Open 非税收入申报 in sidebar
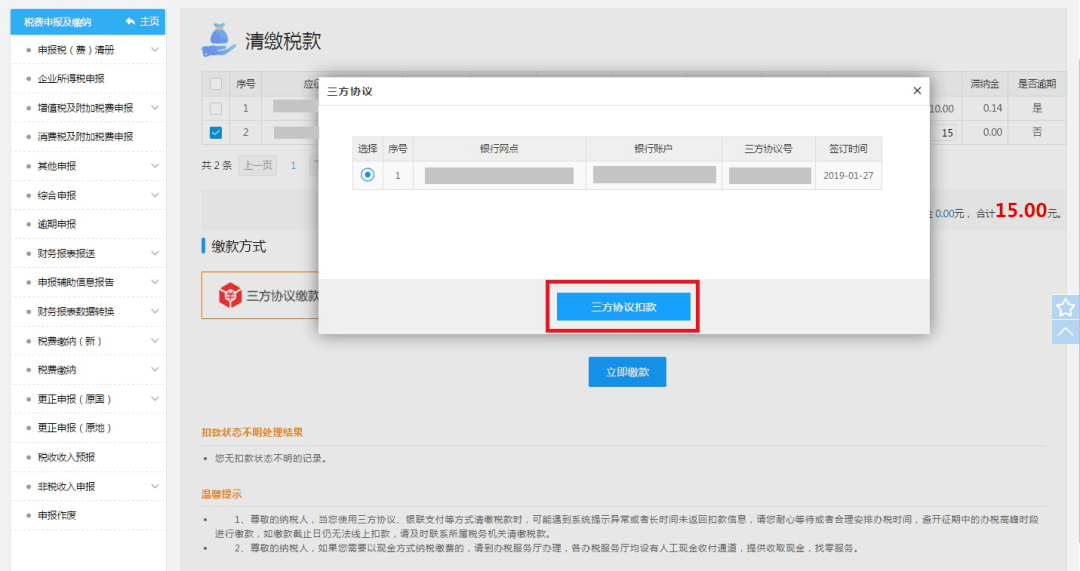This screenshot has width=1080, height=571. (66, 486)
